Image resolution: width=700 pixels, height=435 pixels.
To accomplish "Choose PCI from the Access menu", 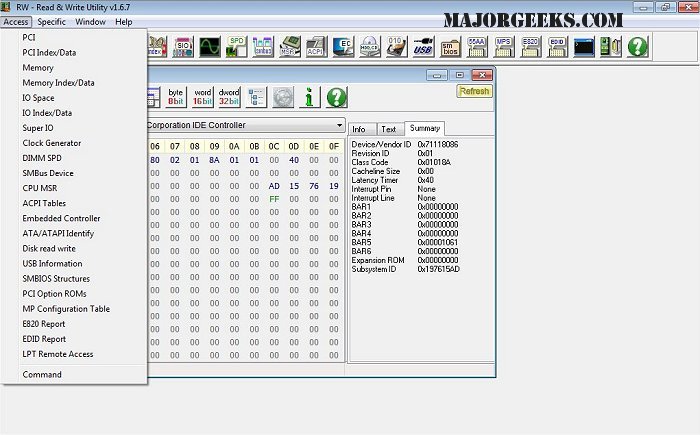I will coord(74,38).
